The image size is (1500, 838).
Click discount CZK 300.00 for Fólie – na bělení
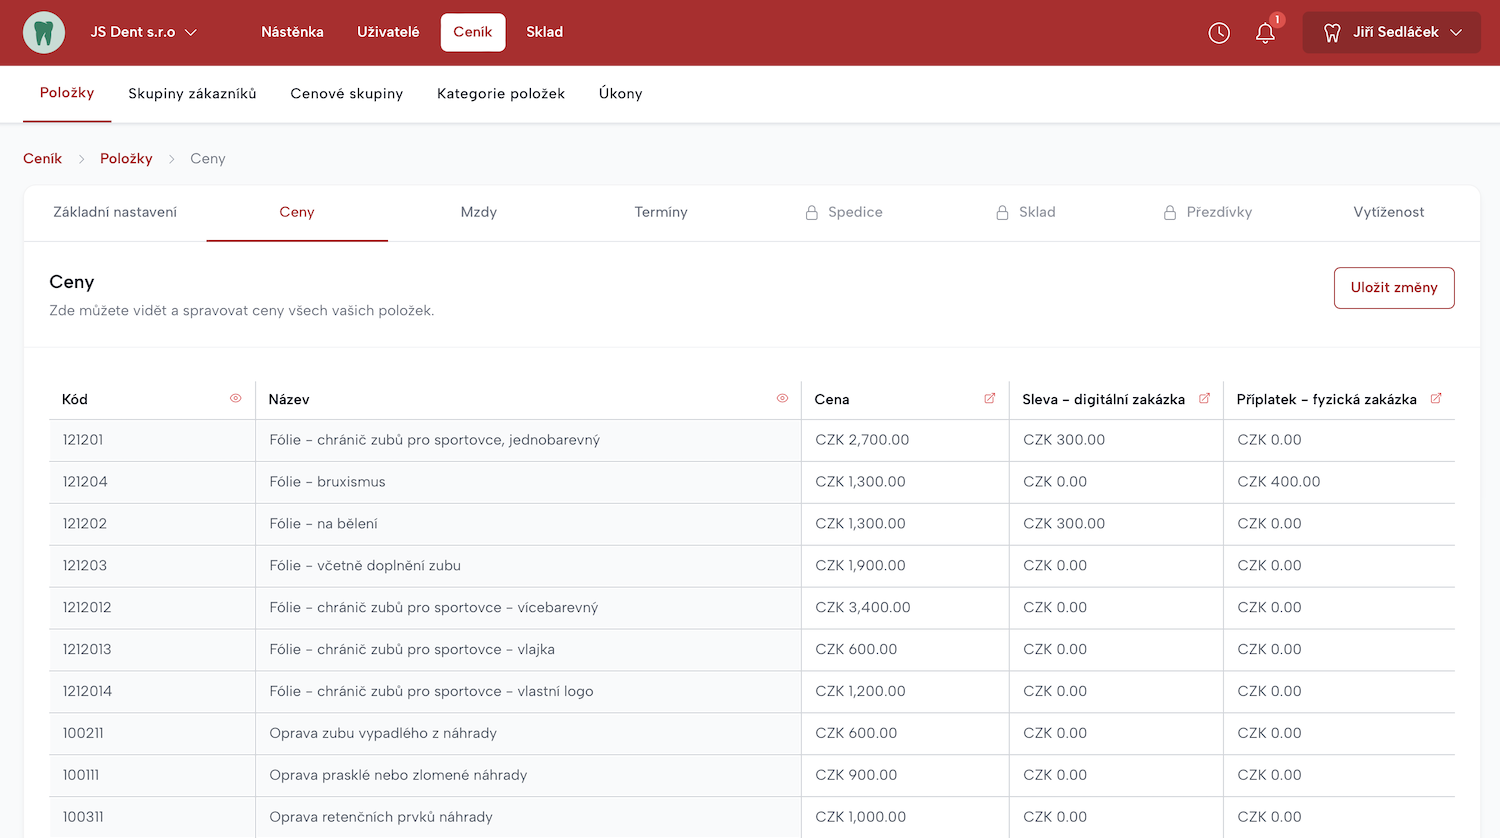click(1064, 524)
